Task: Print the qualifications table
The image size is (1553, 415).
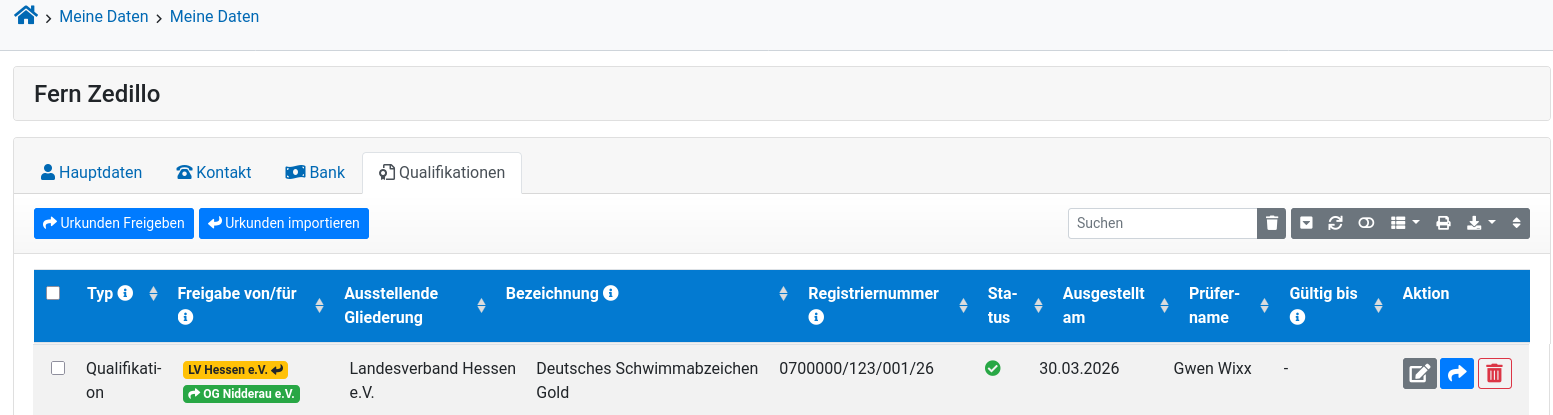Action: (1443, 223)
